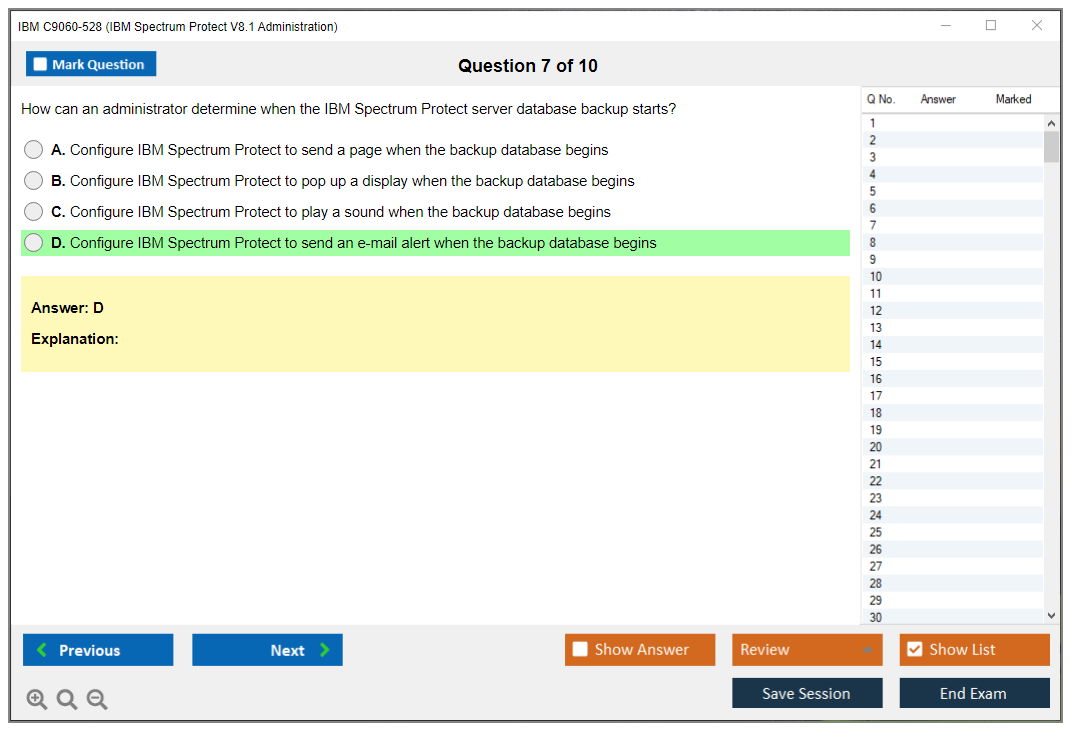Click Save Session button
Image resolution: width=1075 pixels, height=735 pixels.
(806, 693)
